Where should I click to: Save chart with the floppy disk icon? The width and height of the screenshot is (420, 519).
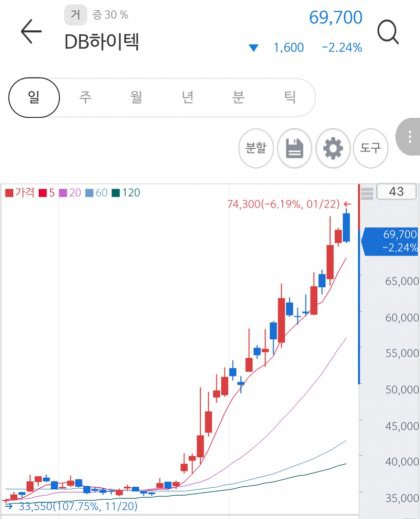295,148
